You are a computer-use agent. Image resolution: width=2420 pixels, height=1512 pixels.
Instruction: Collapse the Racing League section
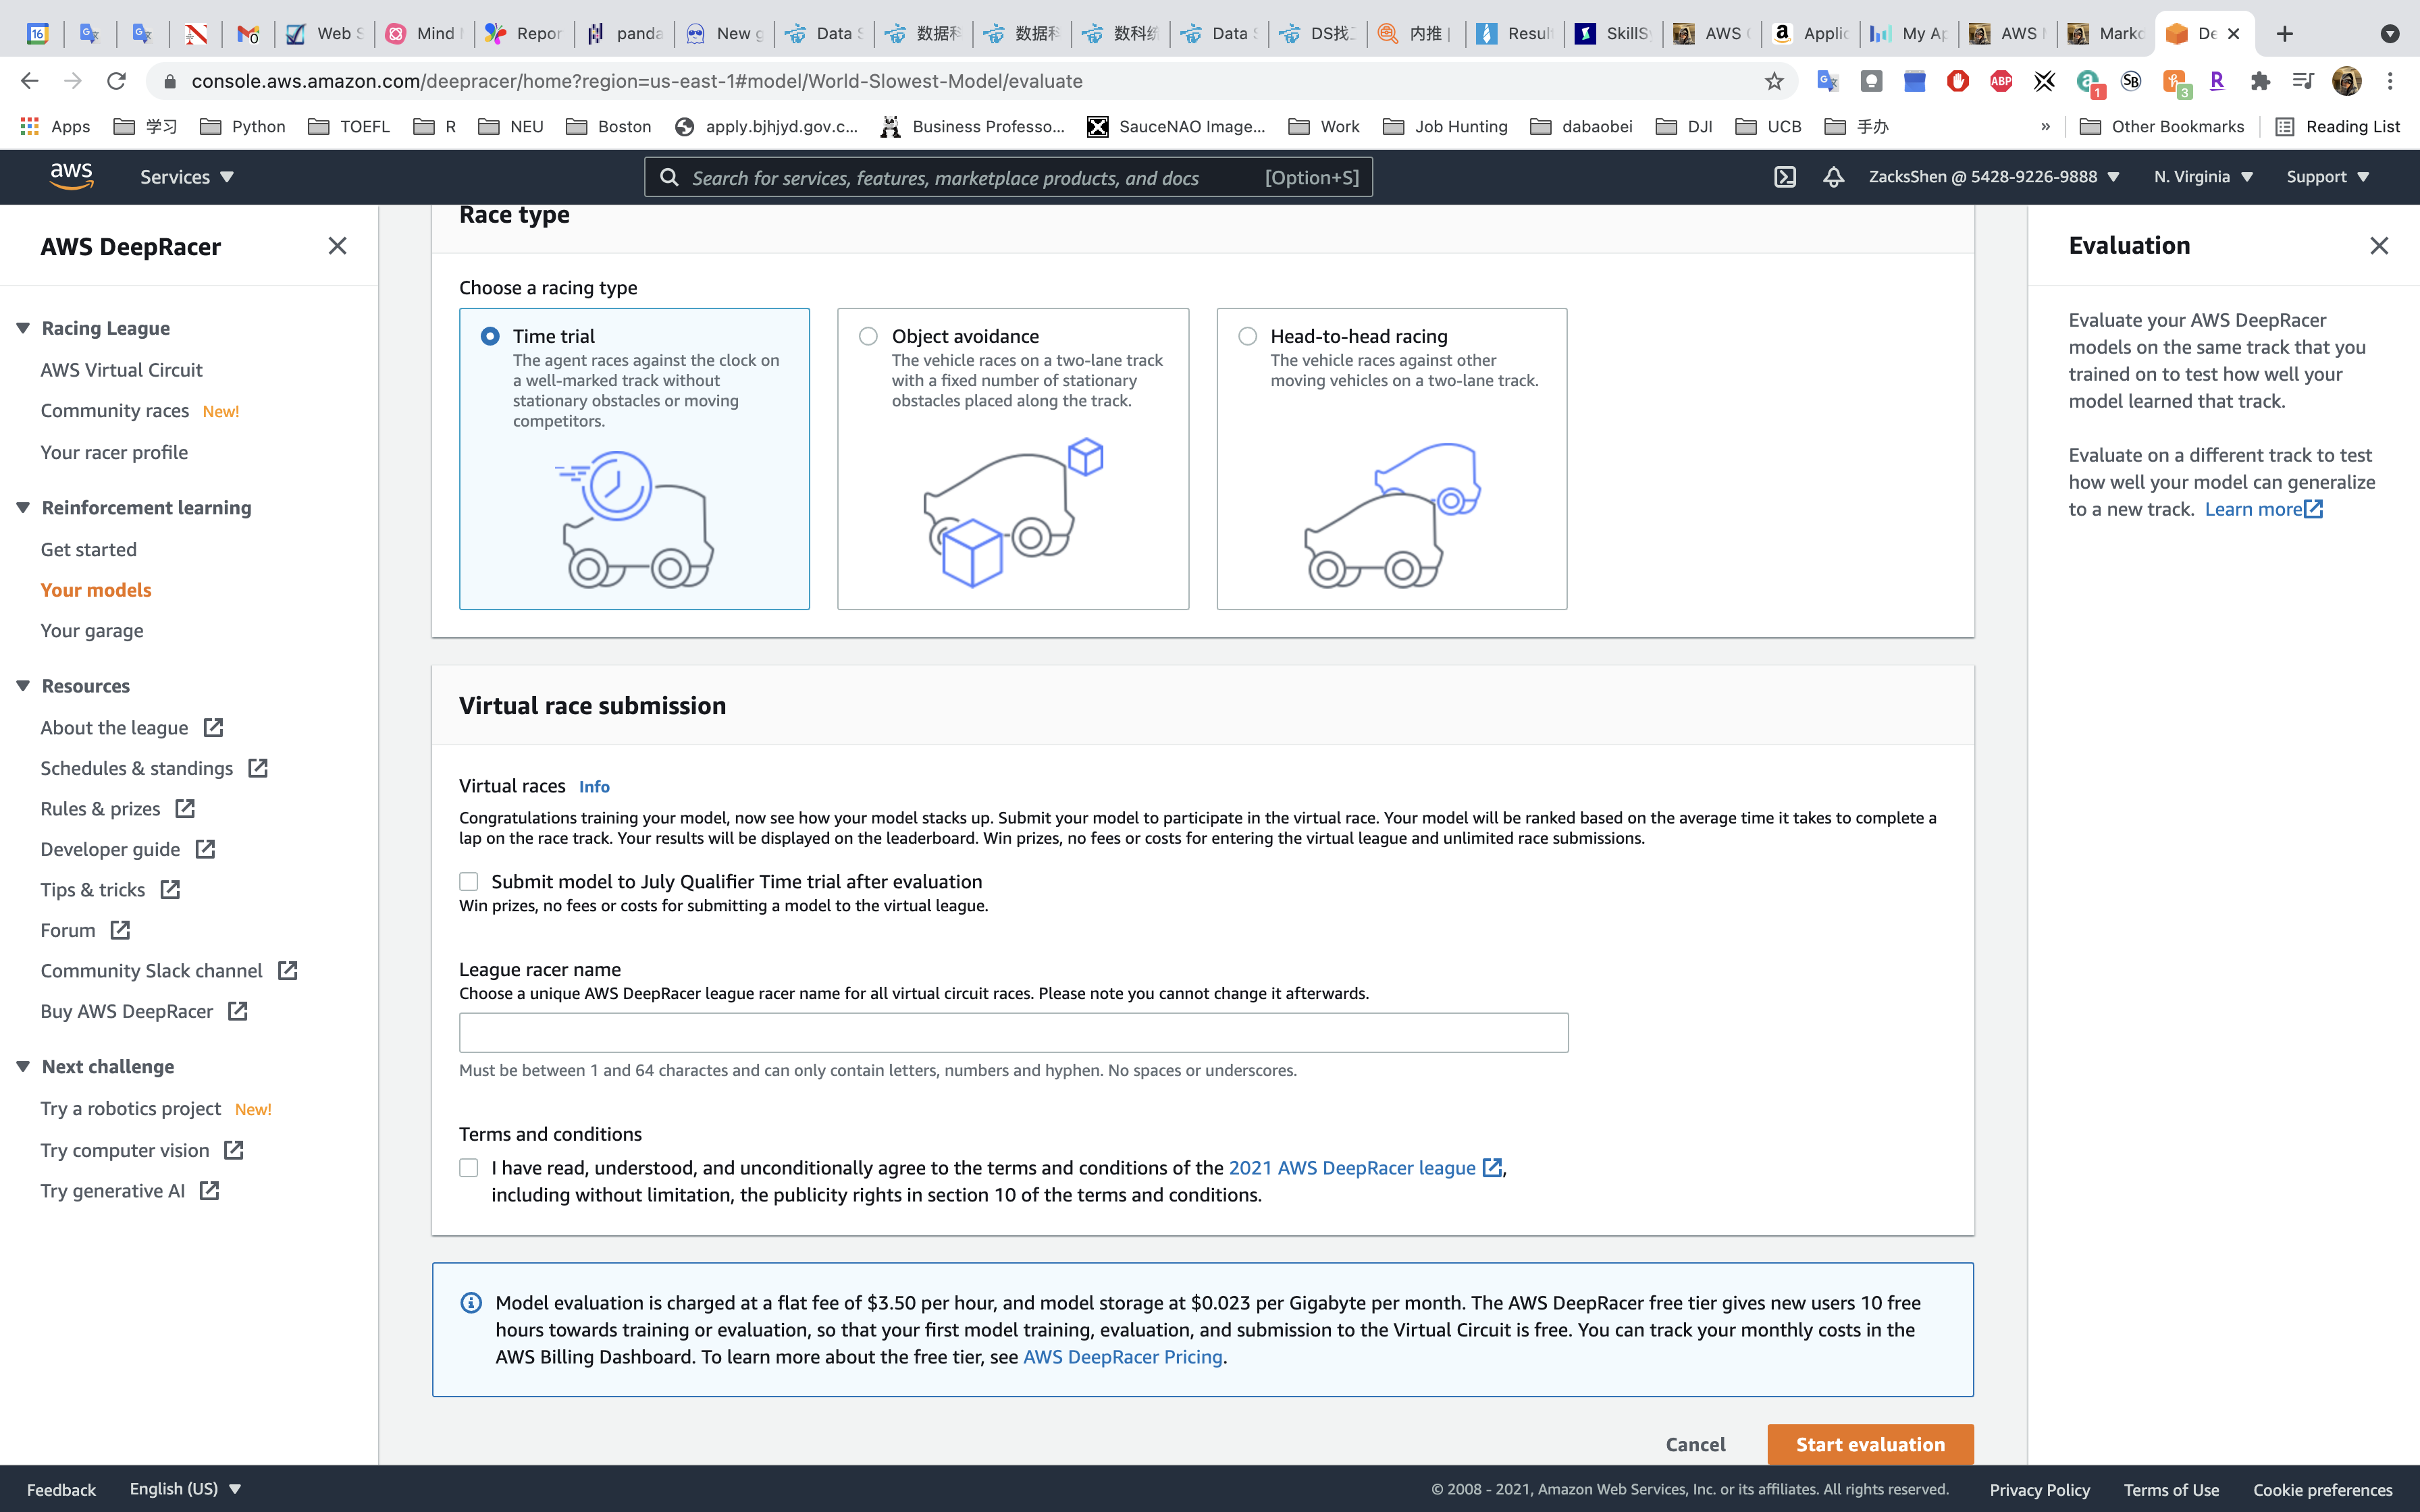tap(23, 328)
